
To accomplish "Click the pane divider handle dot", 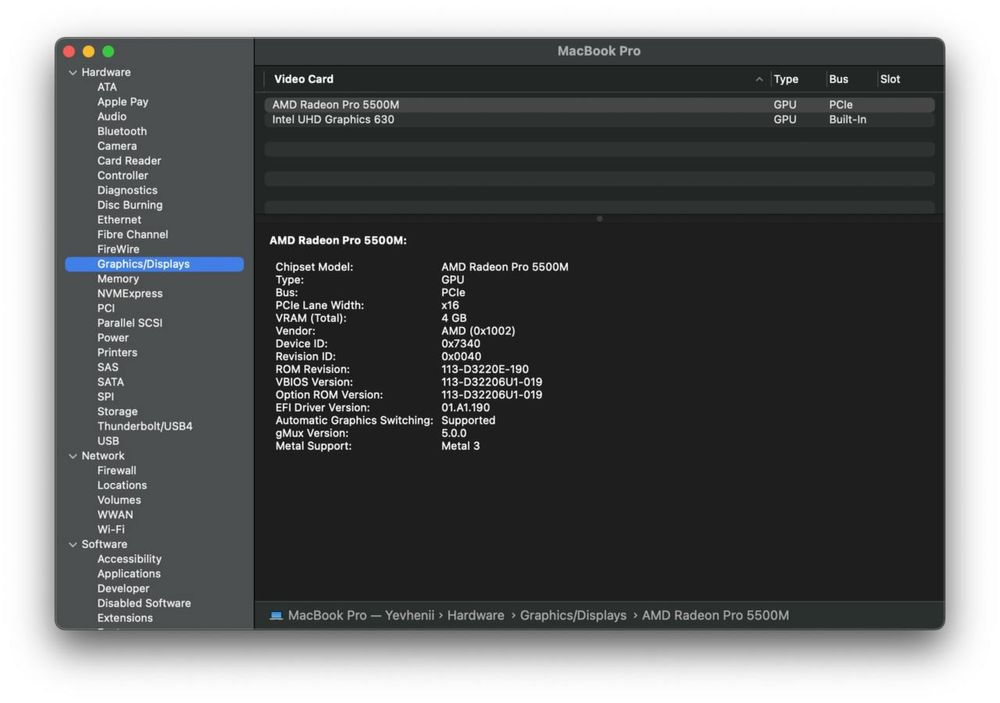I will tap(599, 219).
